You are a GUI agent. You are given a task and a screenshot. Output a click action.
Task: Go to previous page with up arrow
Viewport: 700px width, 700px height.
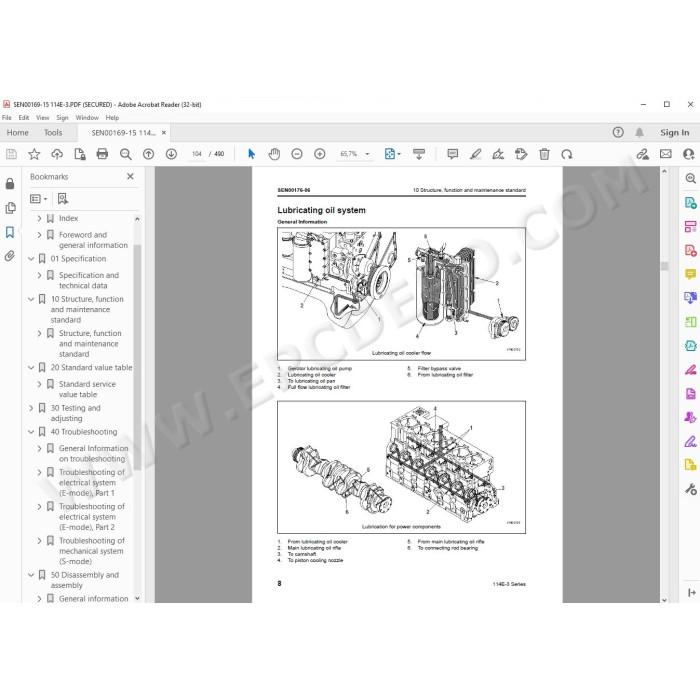148,154
